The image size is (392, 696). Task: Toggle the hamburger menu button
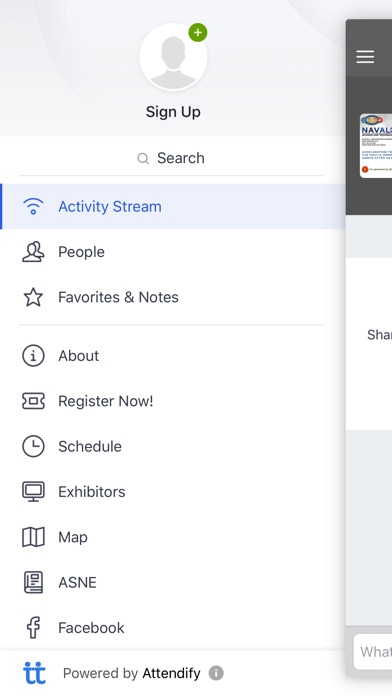365,56
